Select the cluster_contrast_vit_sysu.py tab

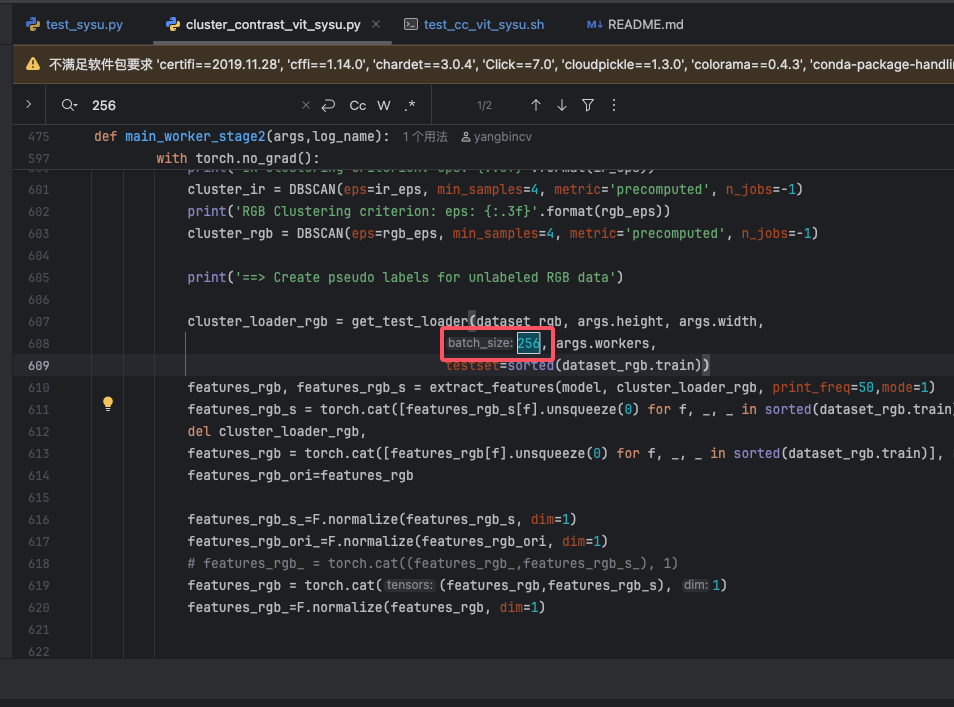(263, 24)
